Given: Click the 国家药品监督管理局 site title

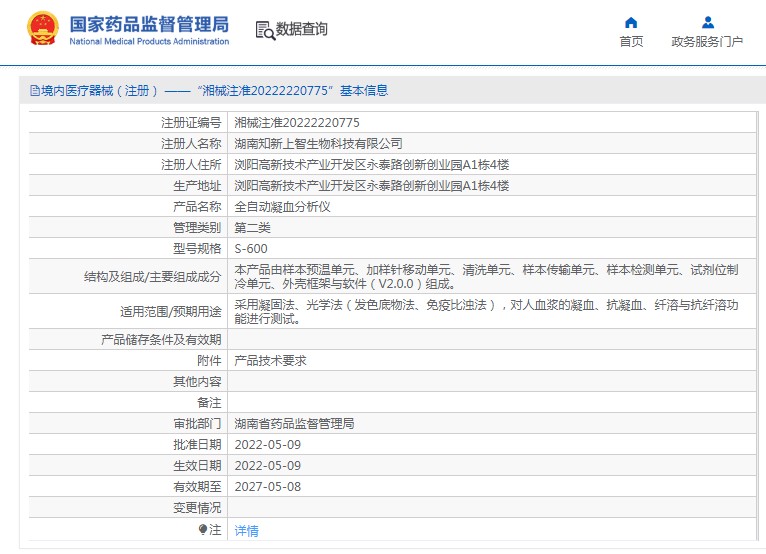Looking at the screenshot, I should tap(149, 23).
